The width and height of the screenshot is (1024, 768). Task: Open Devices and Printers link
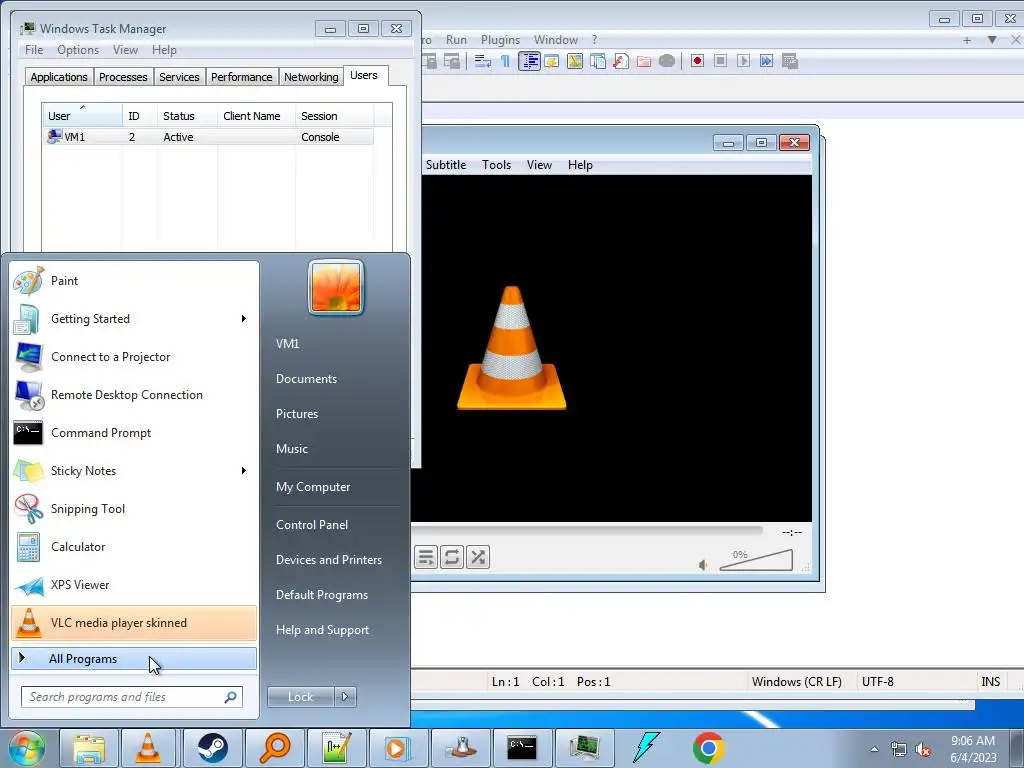click(328, 560)
